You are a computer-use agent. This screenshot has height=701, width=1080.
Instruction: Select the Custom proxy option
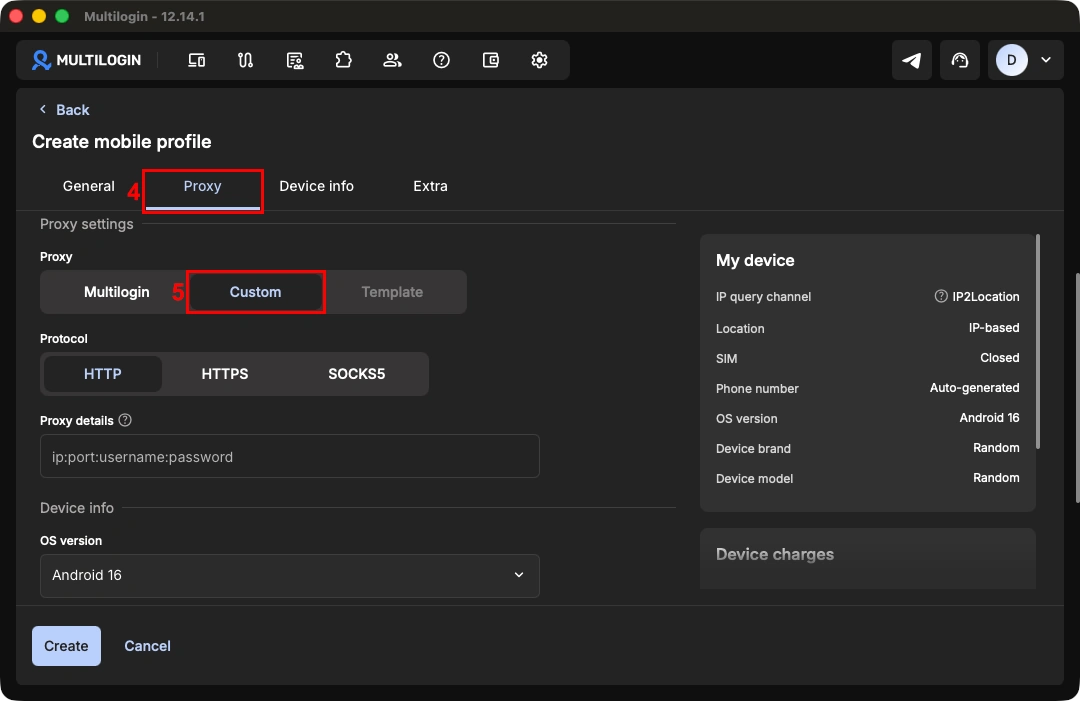coord(256,292)
